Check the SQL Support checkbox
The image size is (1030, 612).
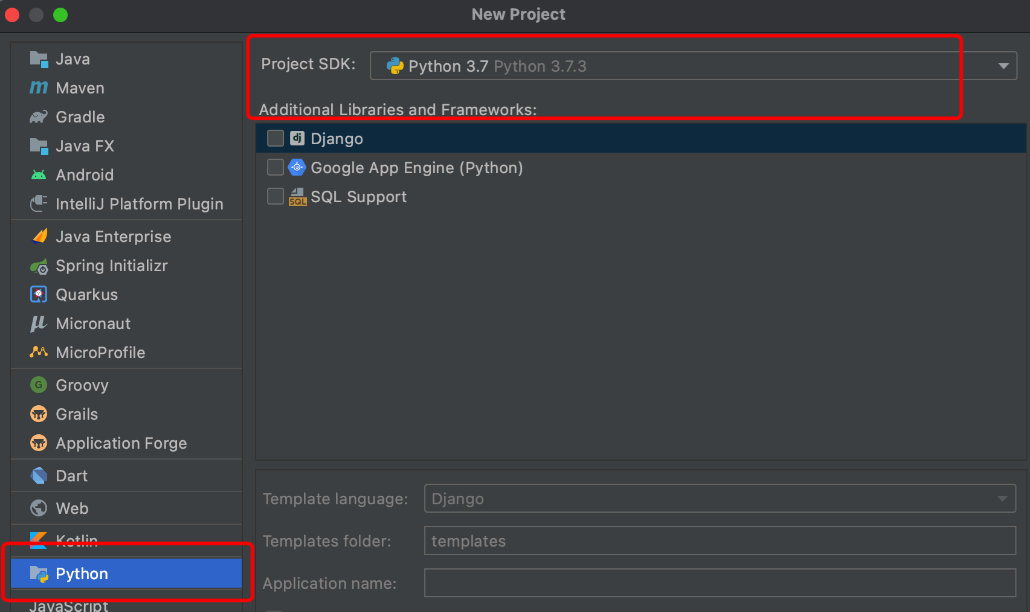(275, 196)
